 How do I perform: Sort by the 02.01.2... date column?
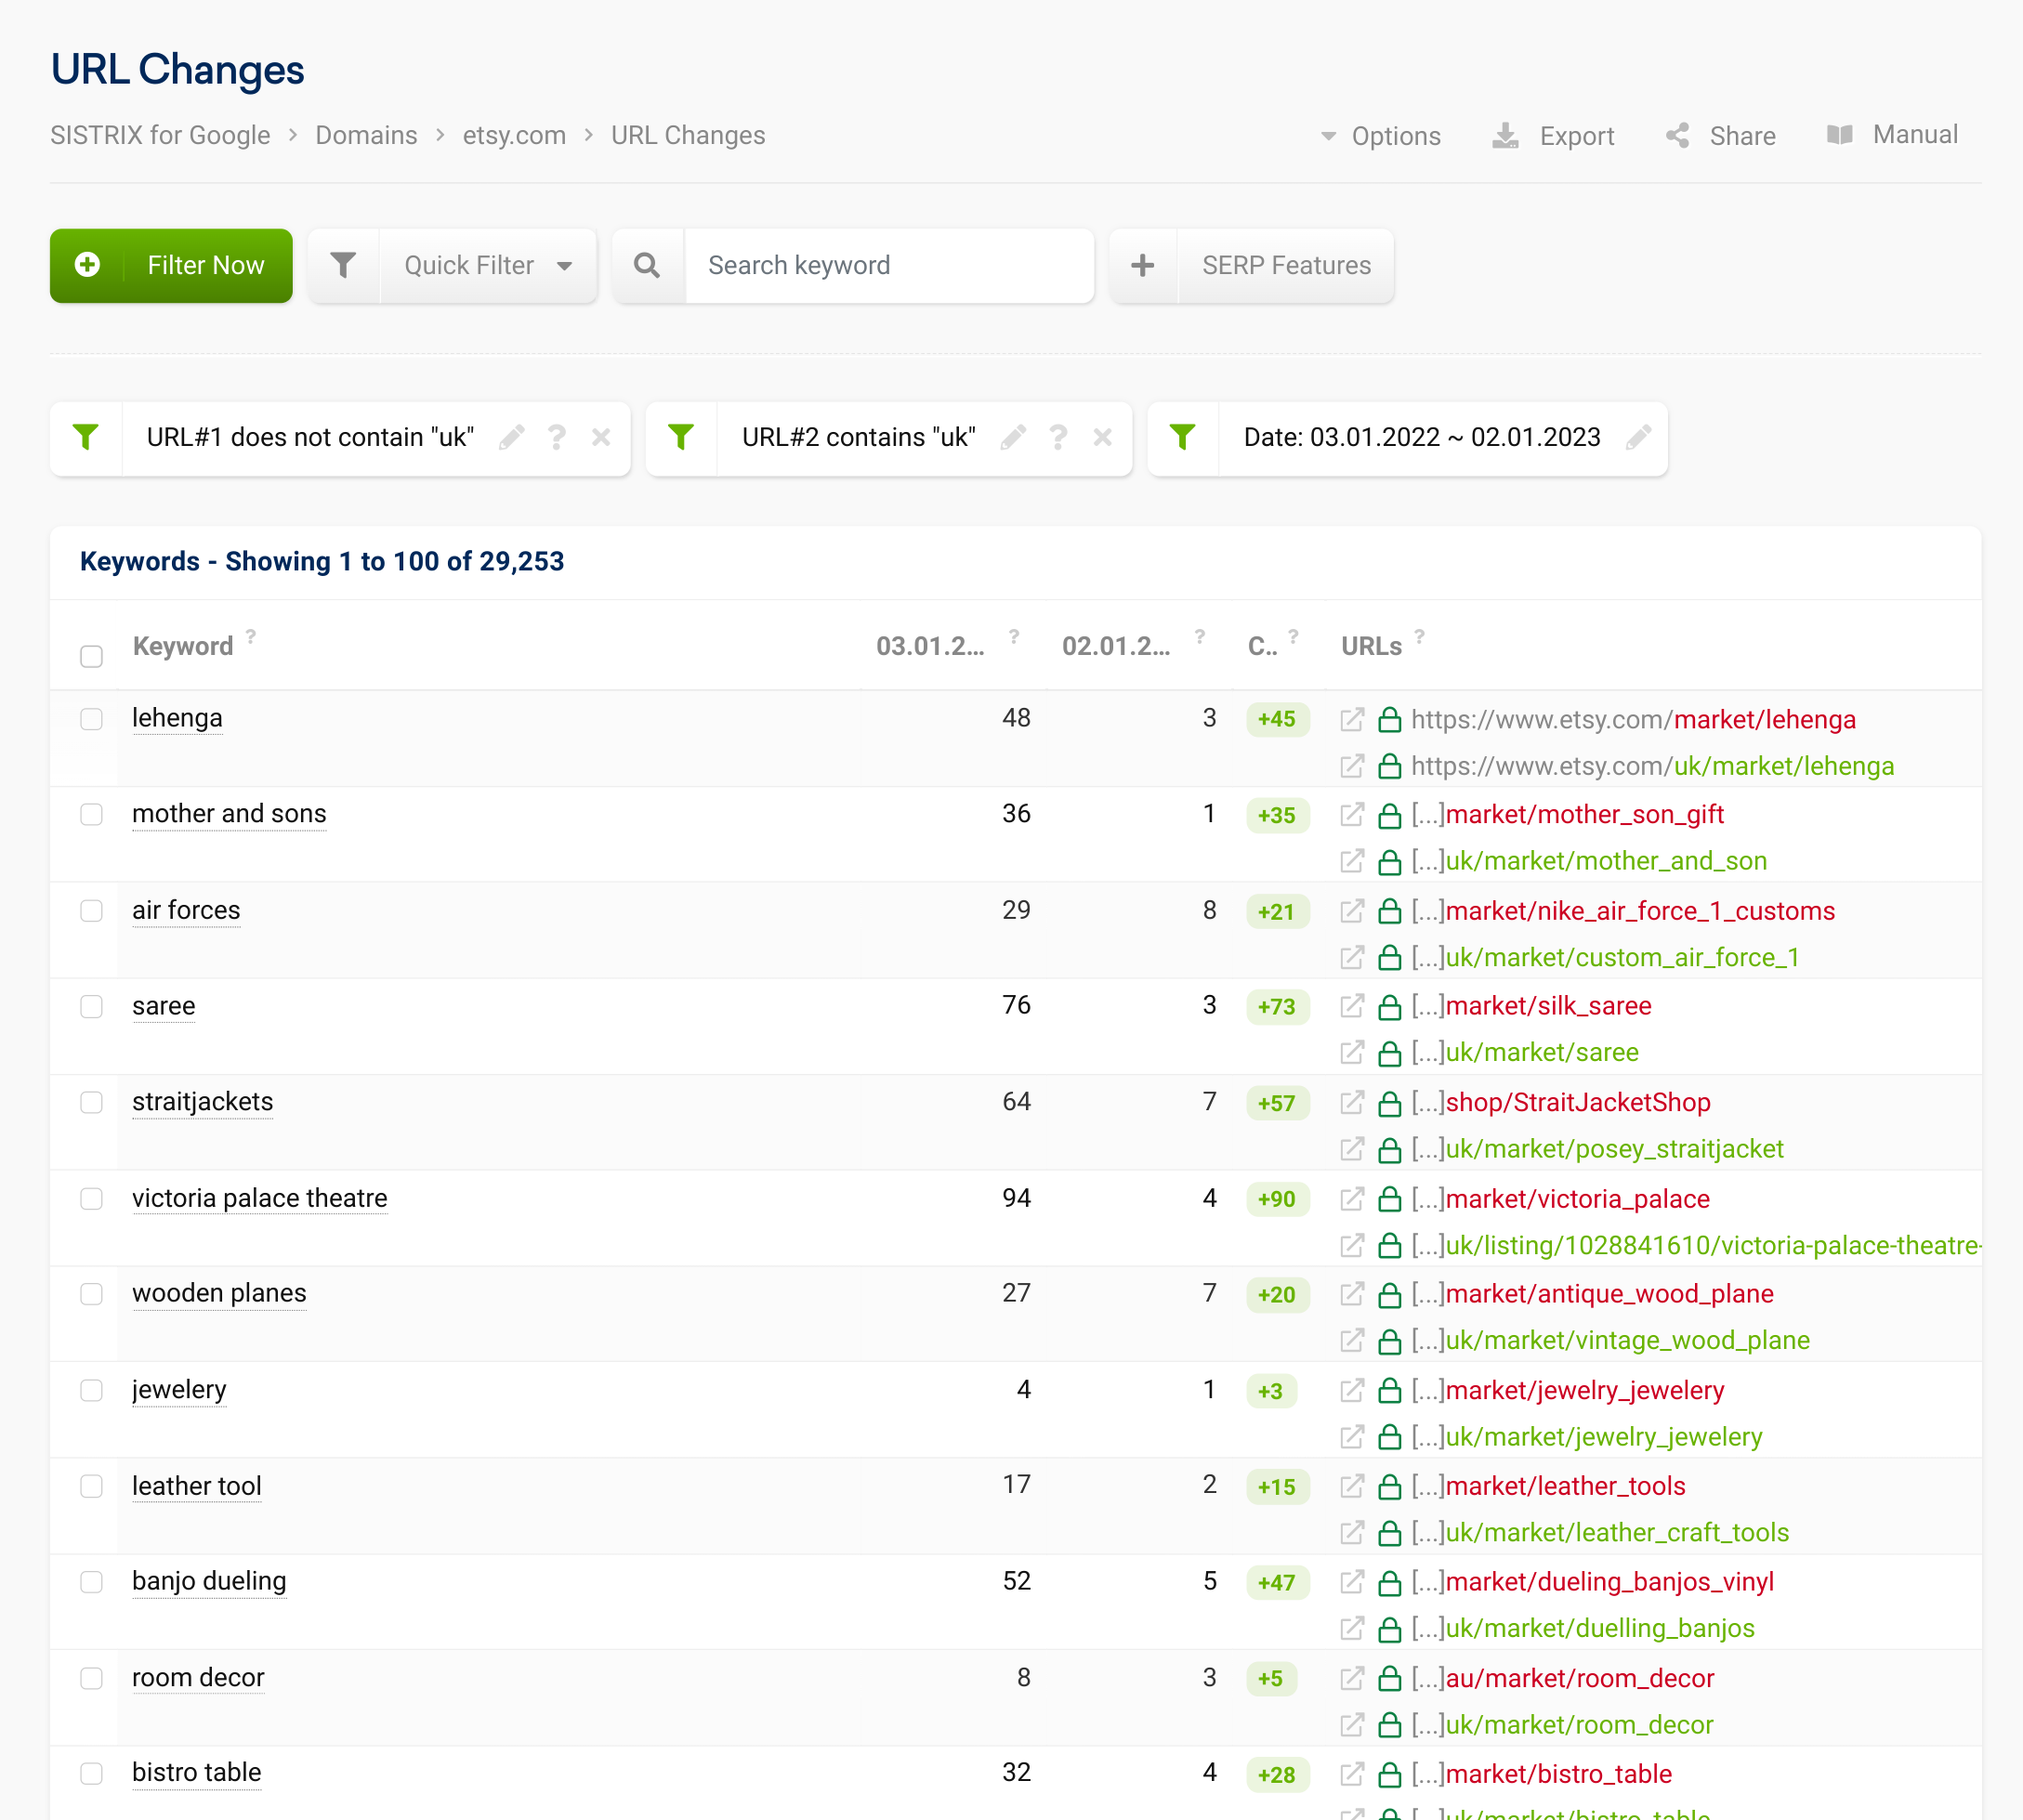tap(1116, 646)
